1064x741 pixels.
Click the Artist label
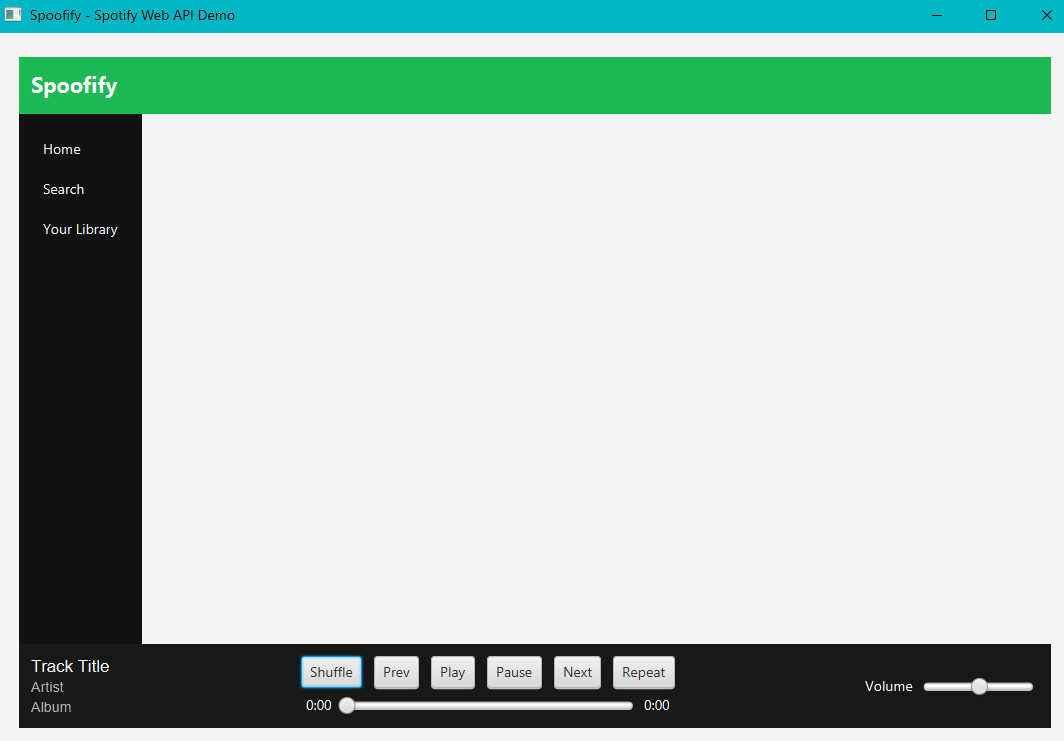coord(47,687)
